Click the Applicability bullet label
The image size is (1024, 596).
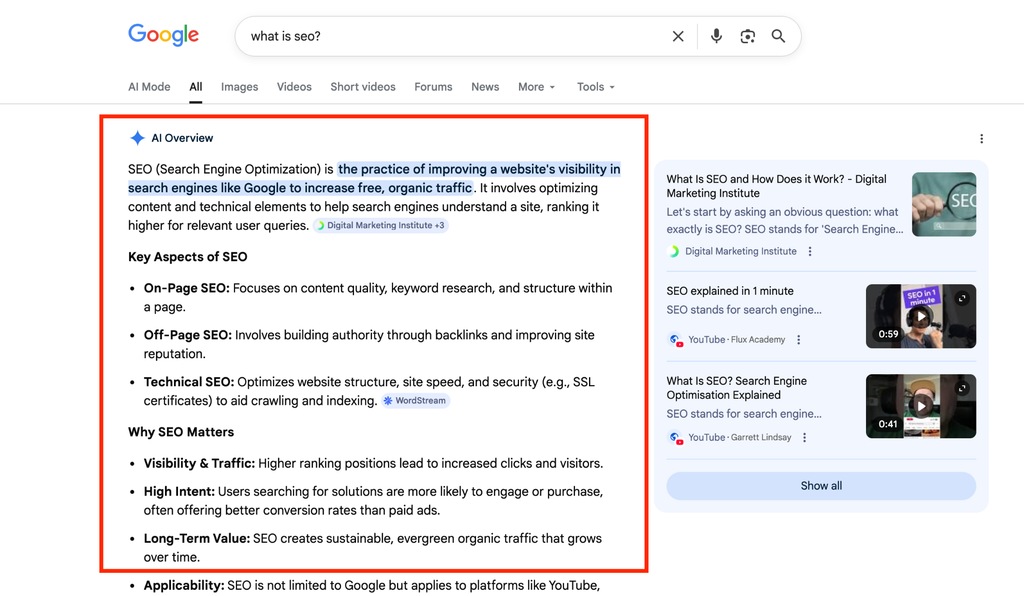[x=184, y=586]
